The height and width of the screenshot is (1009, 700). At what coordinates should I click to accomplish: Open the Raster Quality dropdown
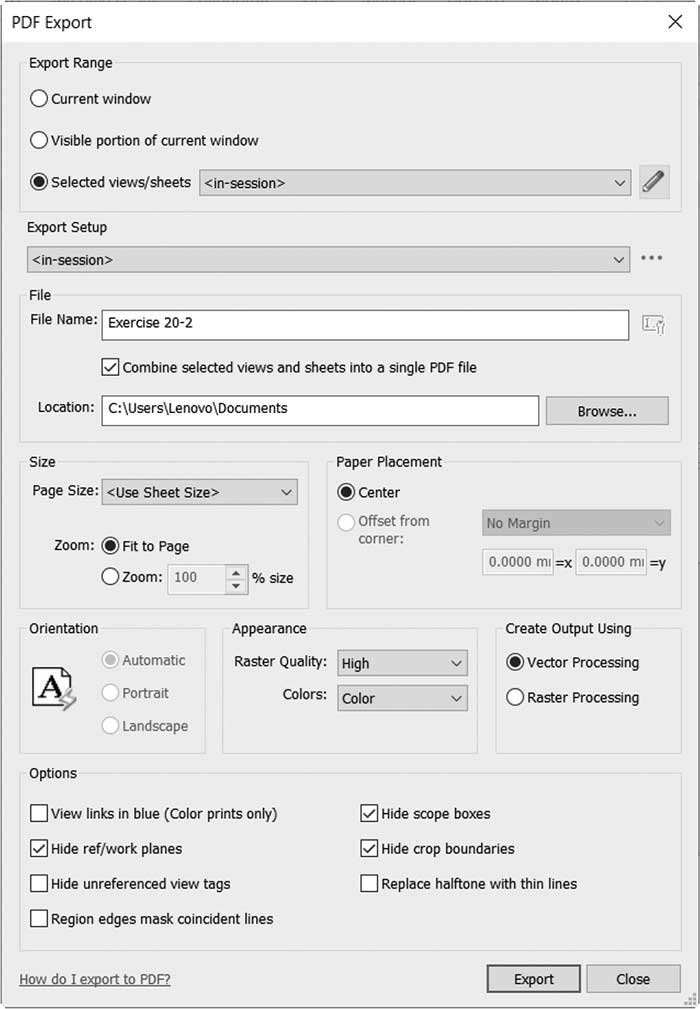402,663
